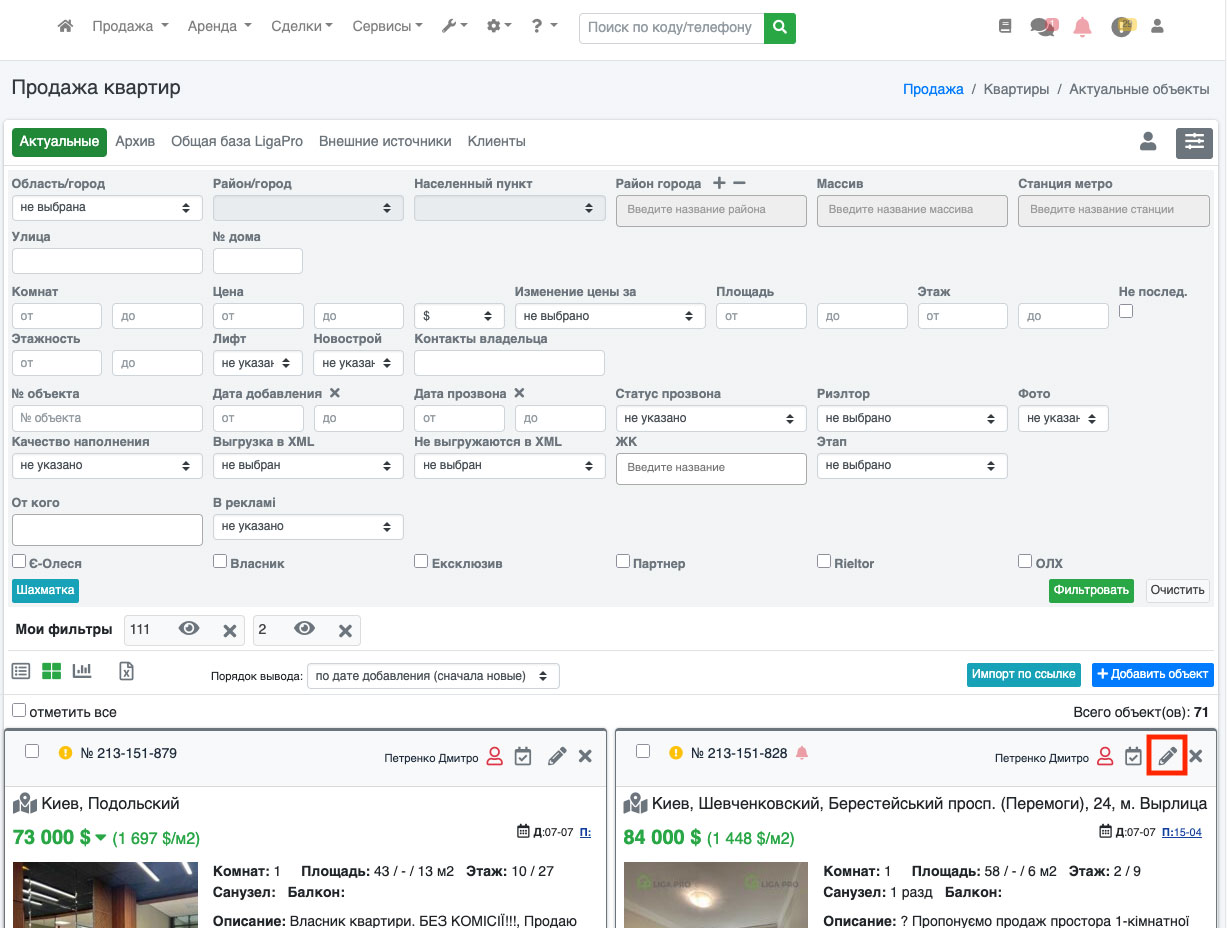Screen dimensions: 1227x928
Task: Open the chat messages icon
Action: tap(1043, 27)
